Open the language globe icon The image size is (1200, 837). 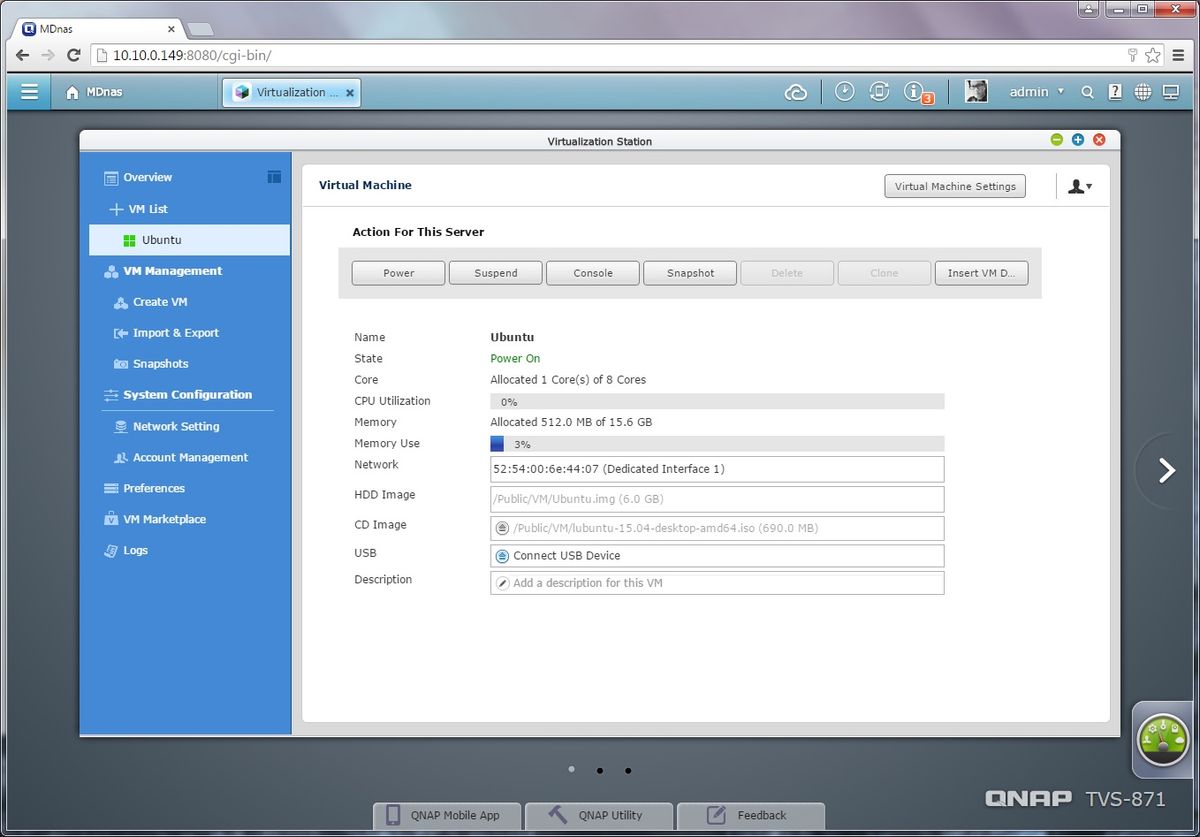pyautogui.click(x=1143, y=92)
